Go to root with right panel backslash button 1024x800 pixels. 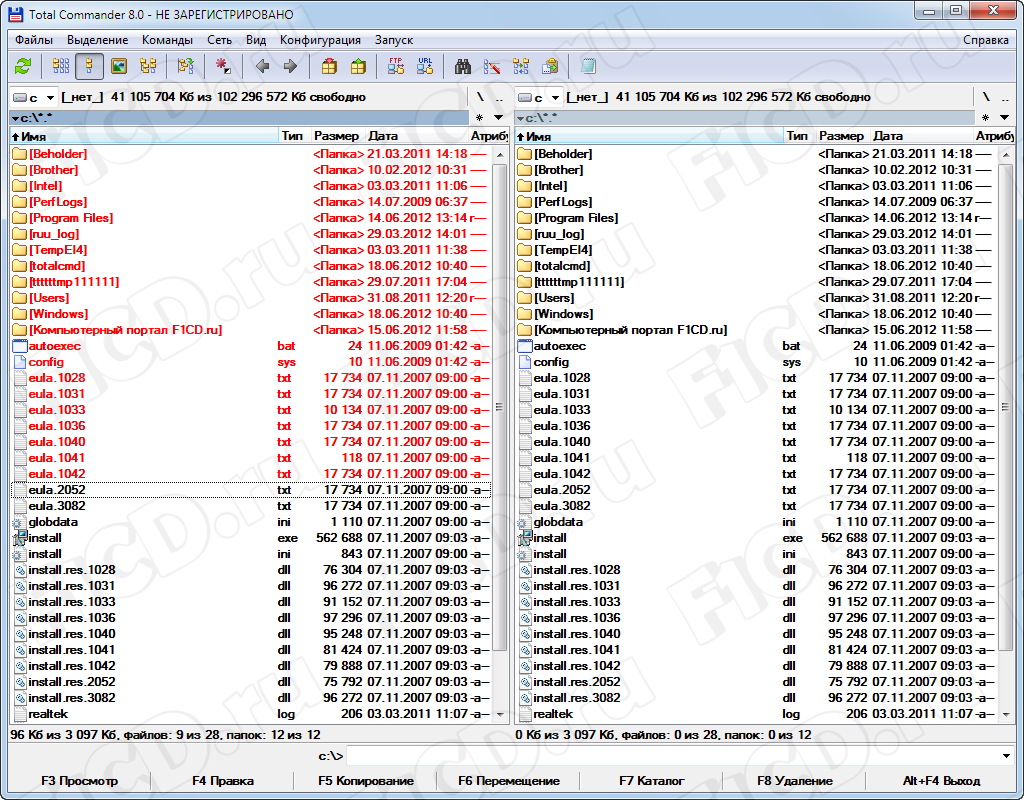click(x=985, y=97)
